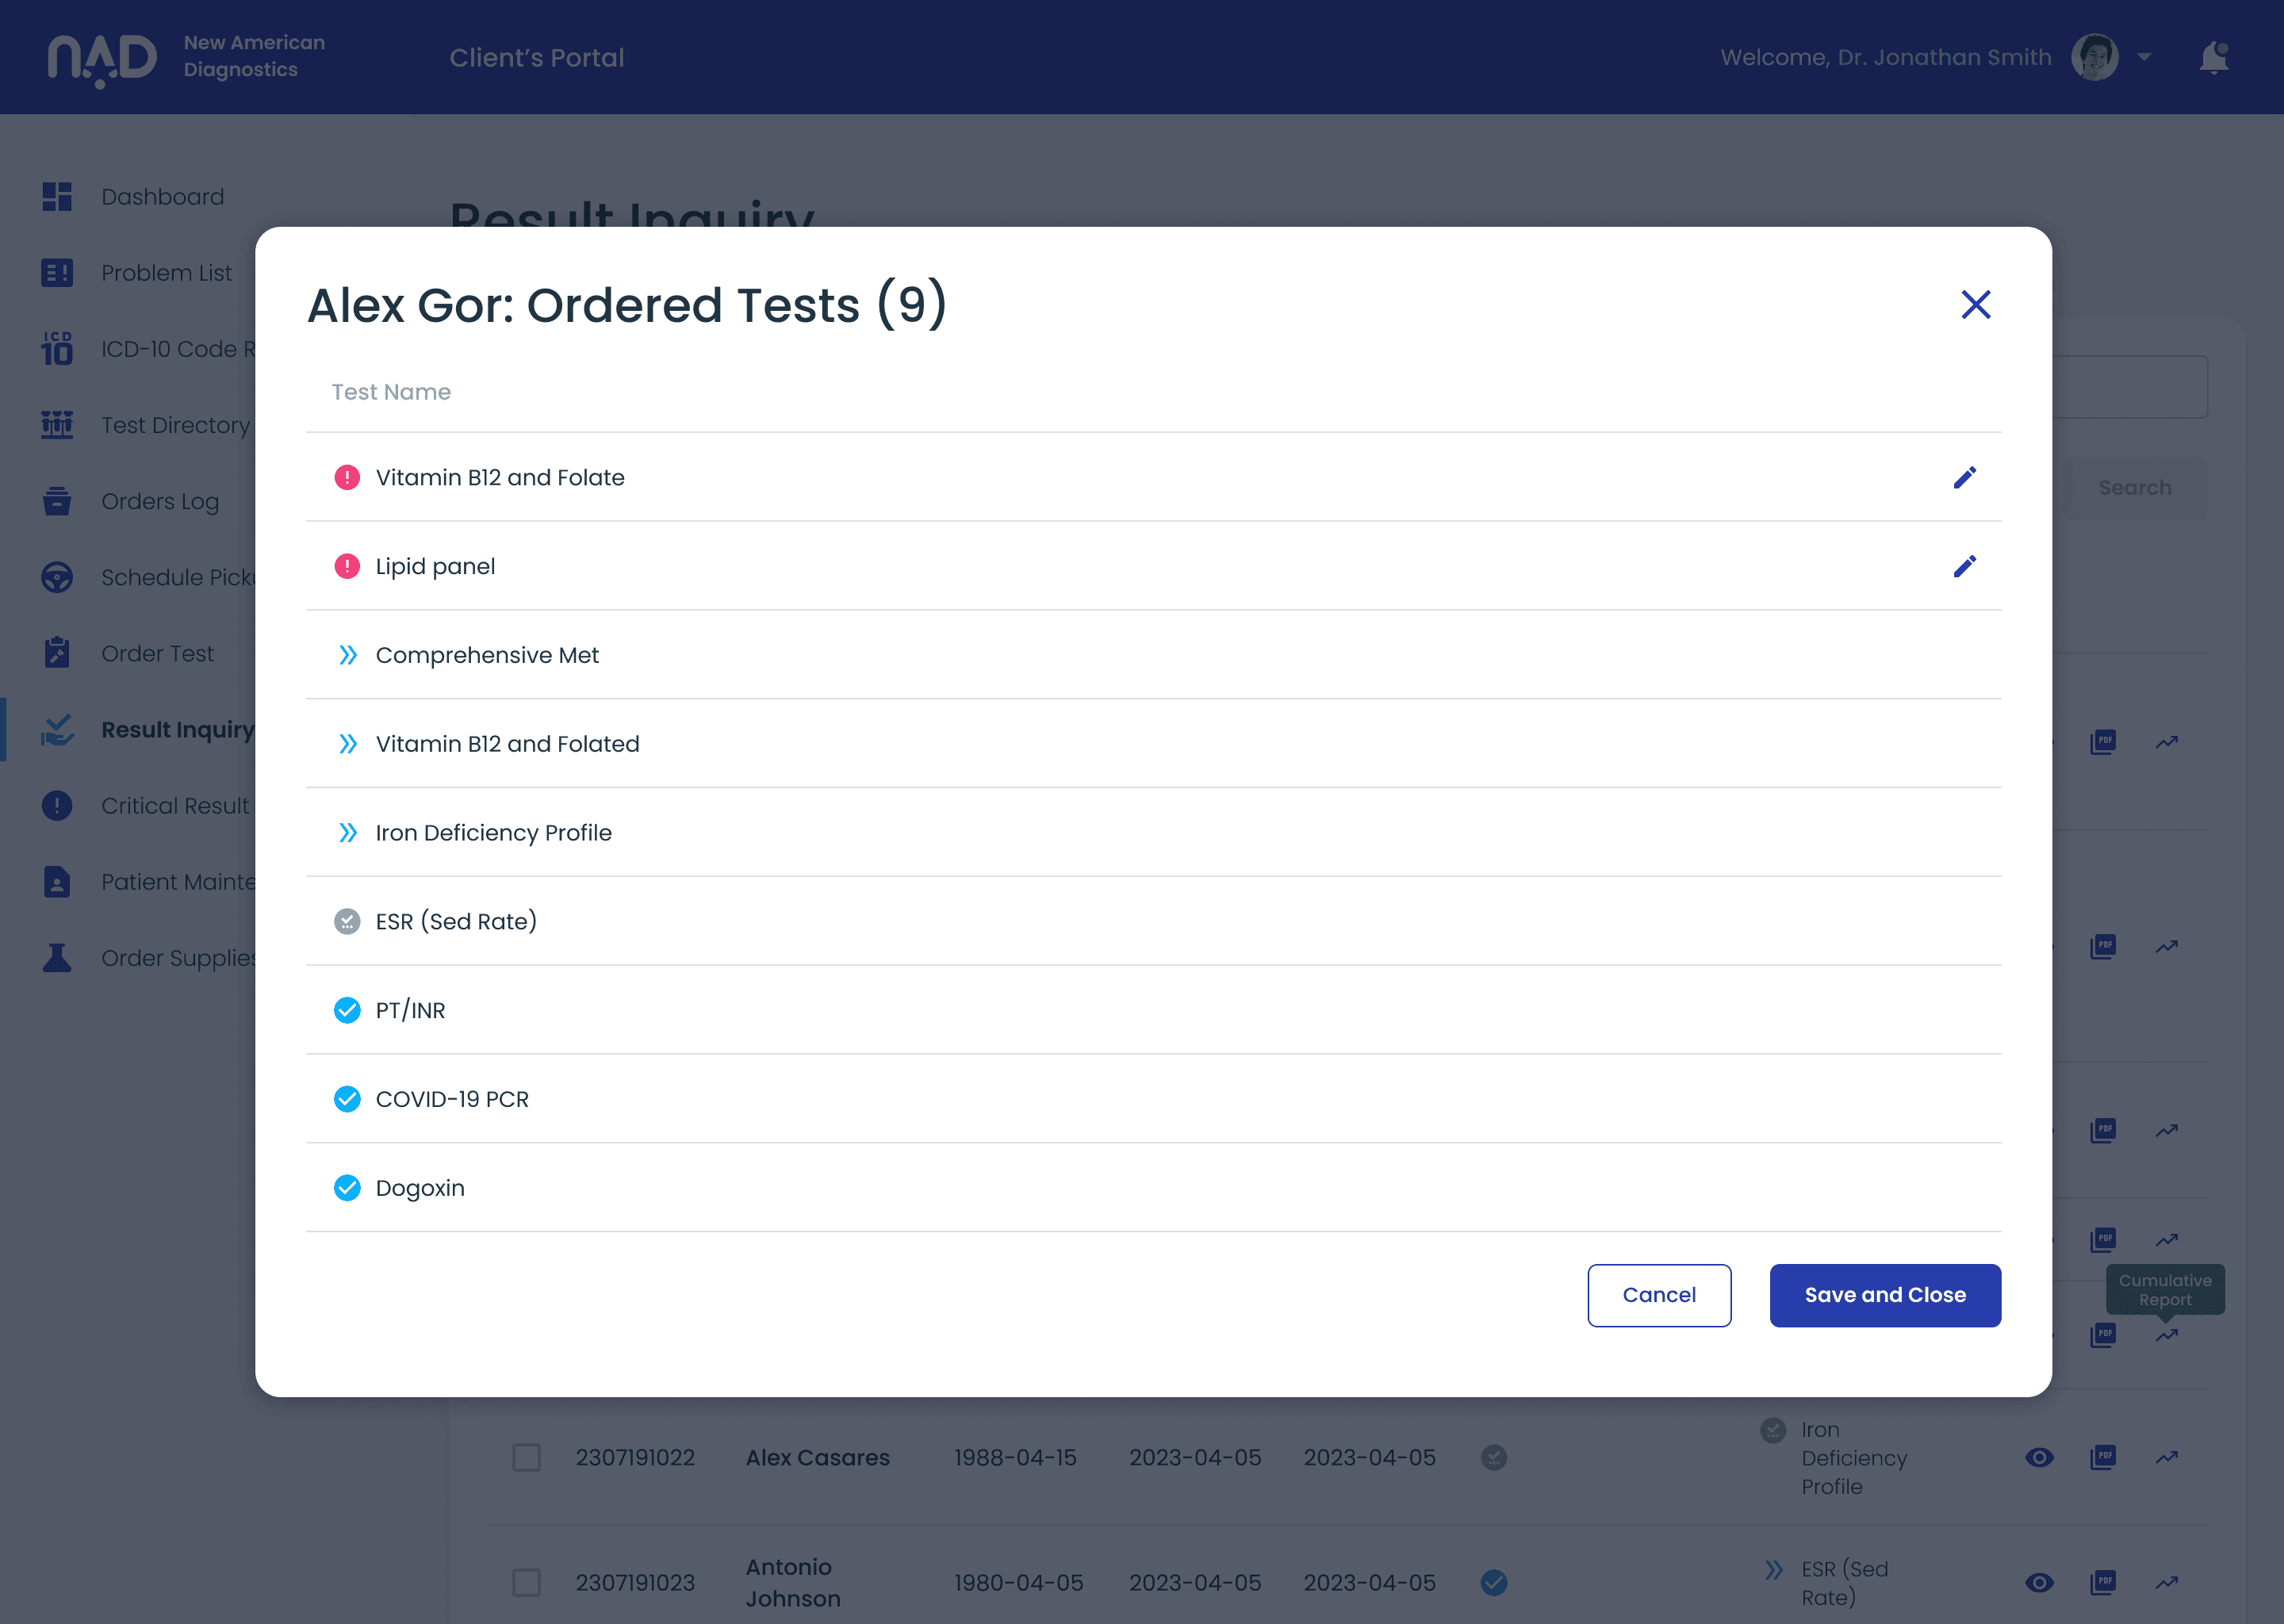
Task: Click the blue check icon beside Dogoxin
Action: click(x=347, y=1188)
